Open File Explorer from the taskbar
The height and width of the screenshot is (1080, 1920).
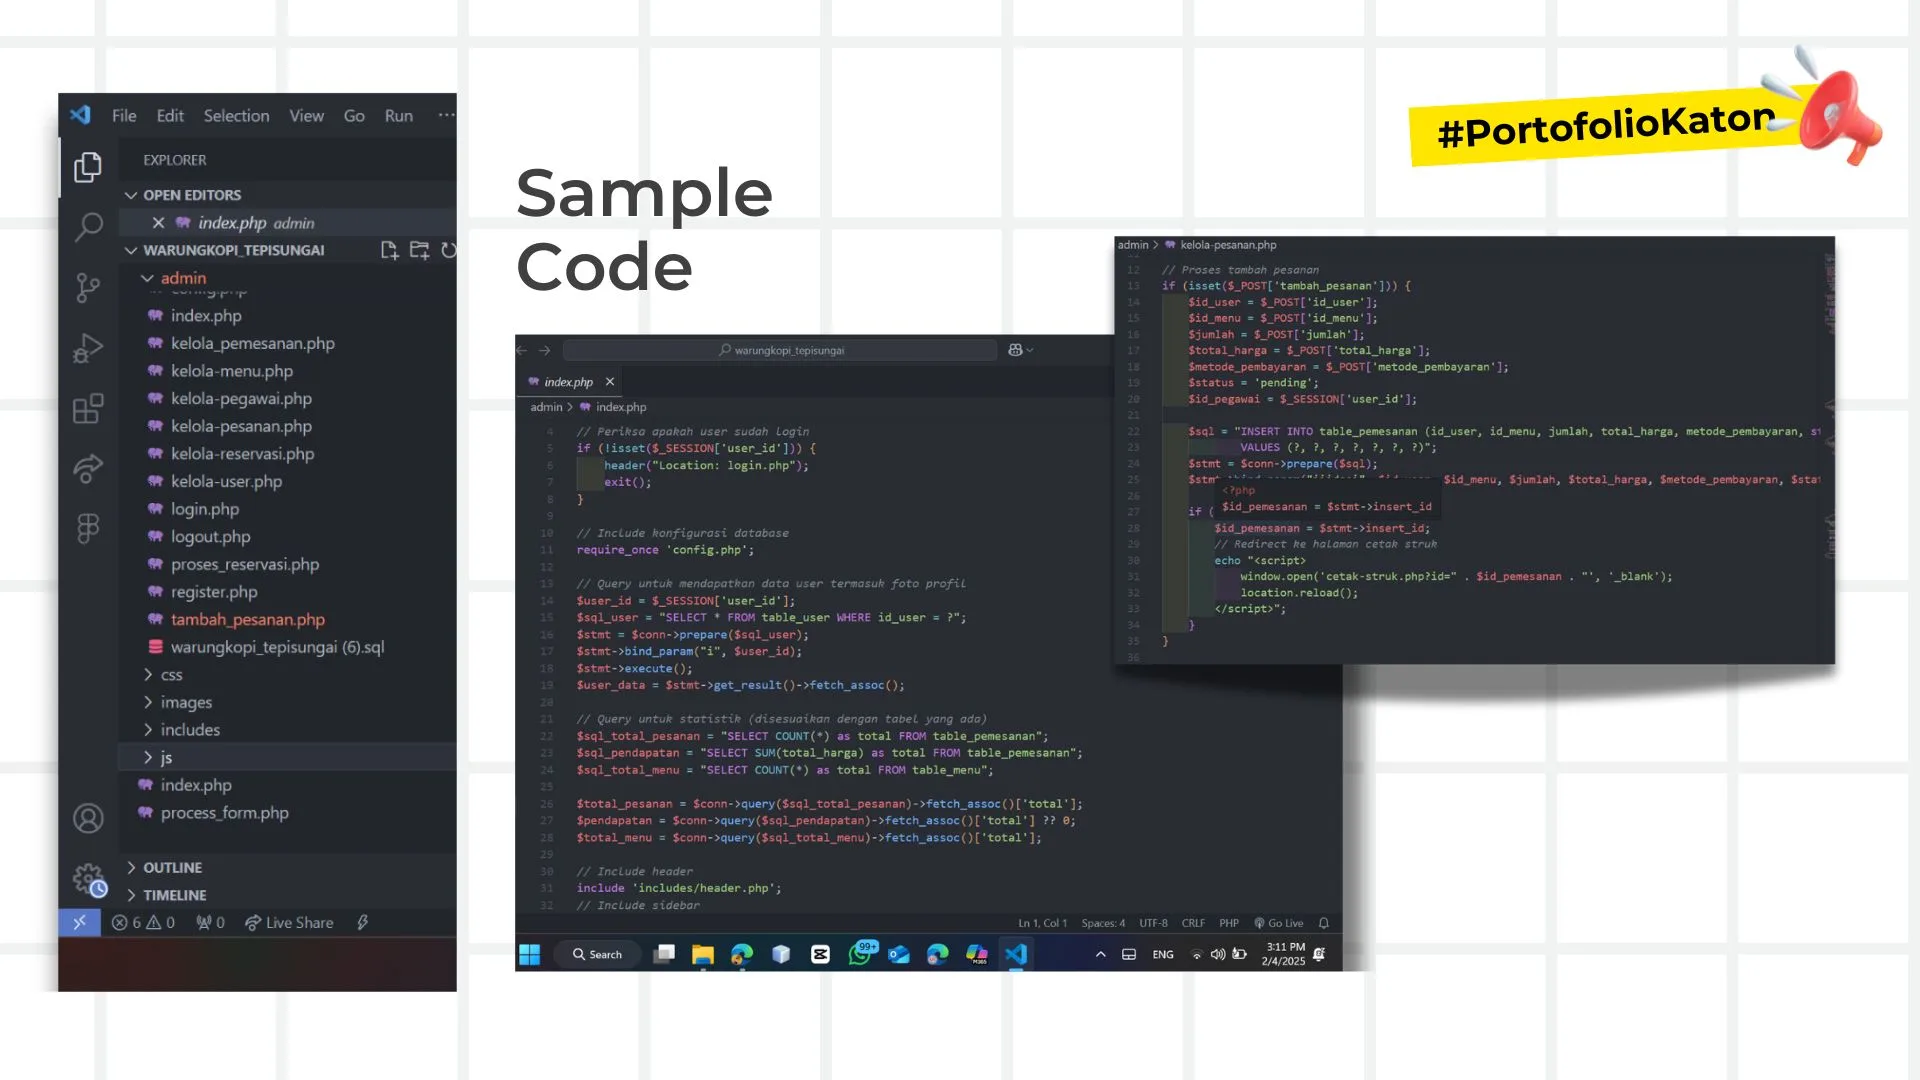(x=703, y=955)
